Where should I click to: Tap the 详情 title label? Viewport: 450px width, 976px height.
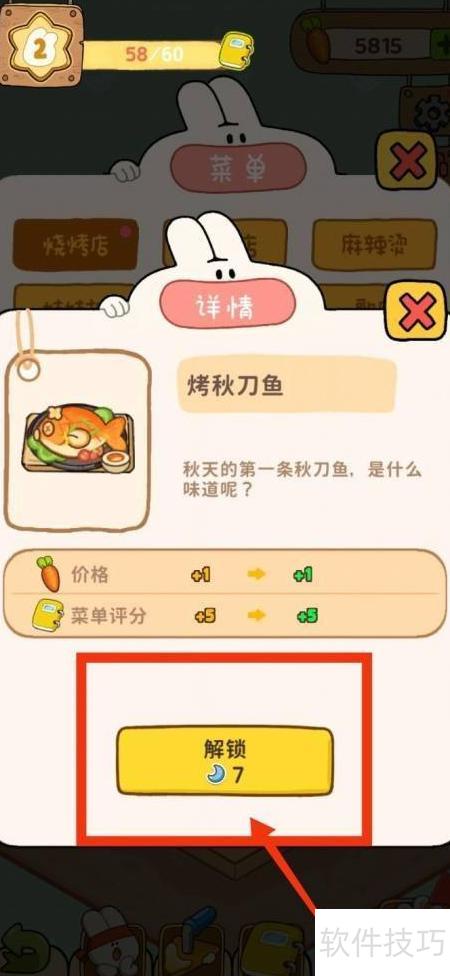227,307
